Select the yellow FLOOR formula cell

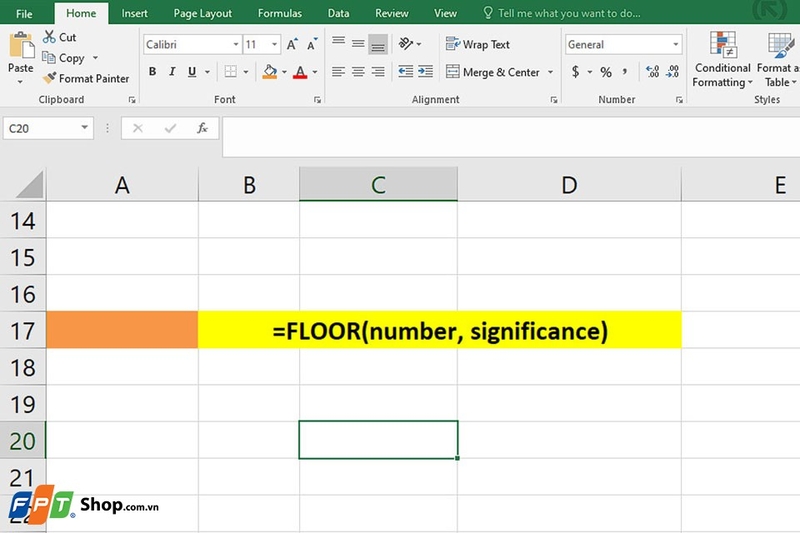440,331
